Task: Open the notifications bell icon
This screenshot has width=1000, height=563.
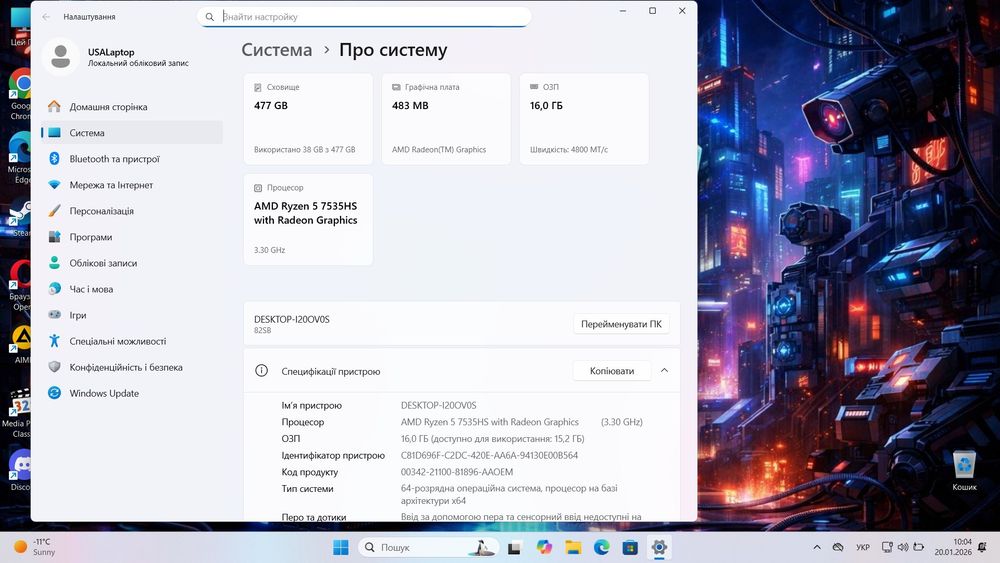Action: pyautogui.click(x=983, y=547)
